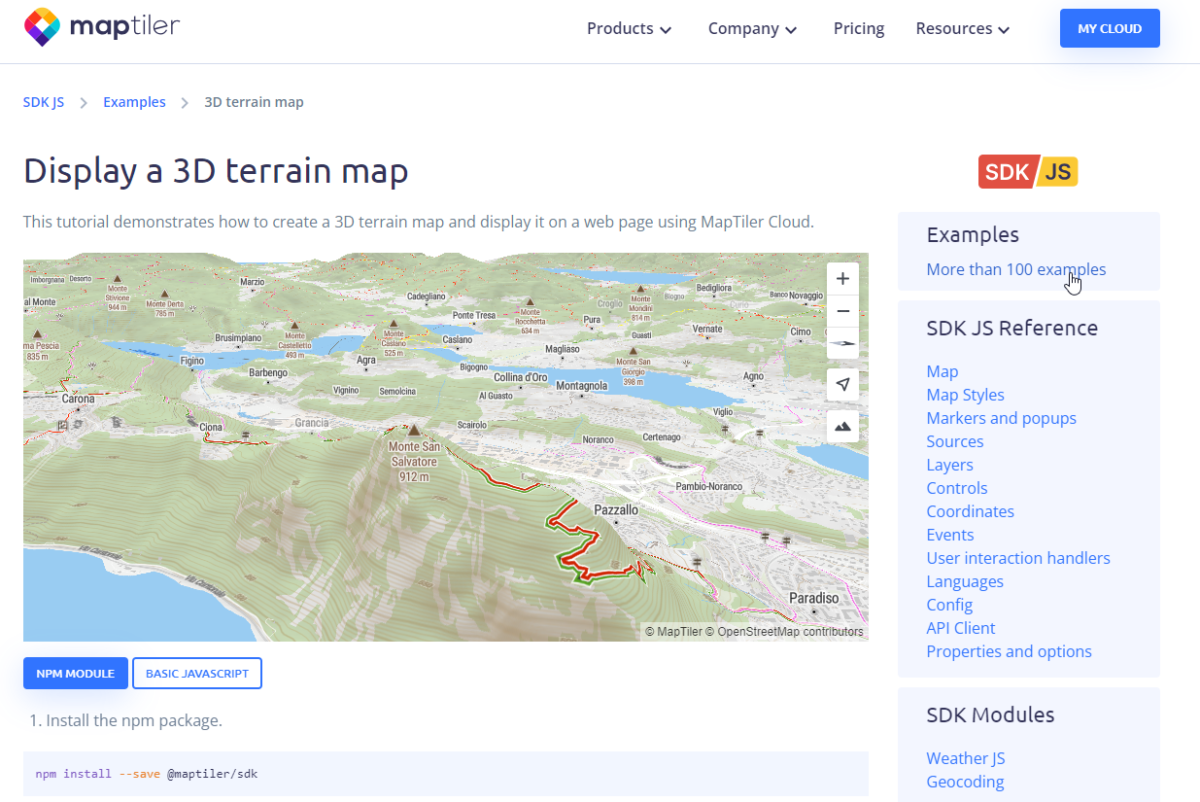The image size is (1200, 802).
Task: Open the Map Styles reference link
Action: click(964, 394)
